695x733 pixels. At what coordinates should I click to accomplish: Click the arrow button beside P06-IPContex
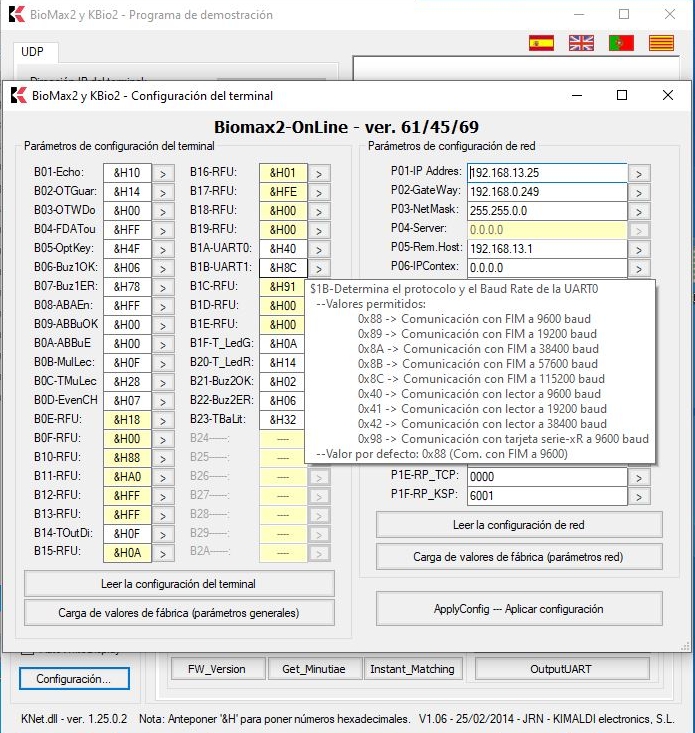coord(639,268)
